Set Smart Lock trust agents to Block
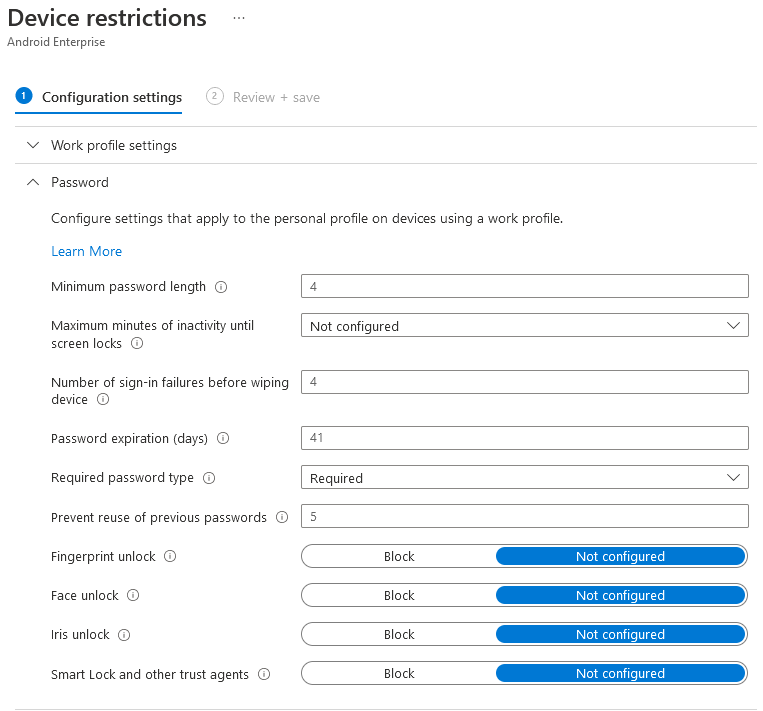Image resolution: width=763 pixels, height=711 pixels. (399, 674)
